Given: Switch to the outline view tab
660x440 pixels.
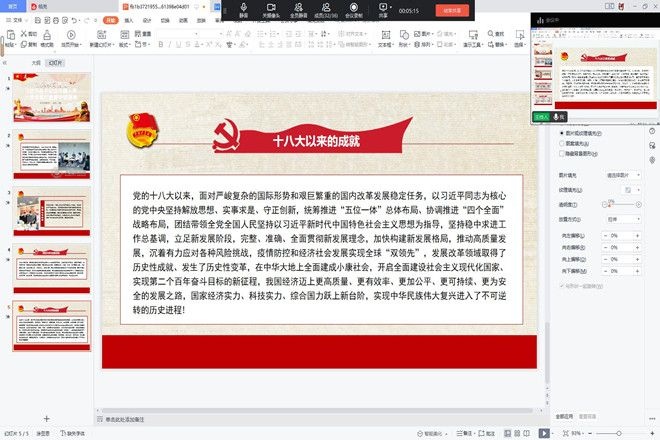Looking at the screenshot, I should pyautogui.click(x=36, y=62).
